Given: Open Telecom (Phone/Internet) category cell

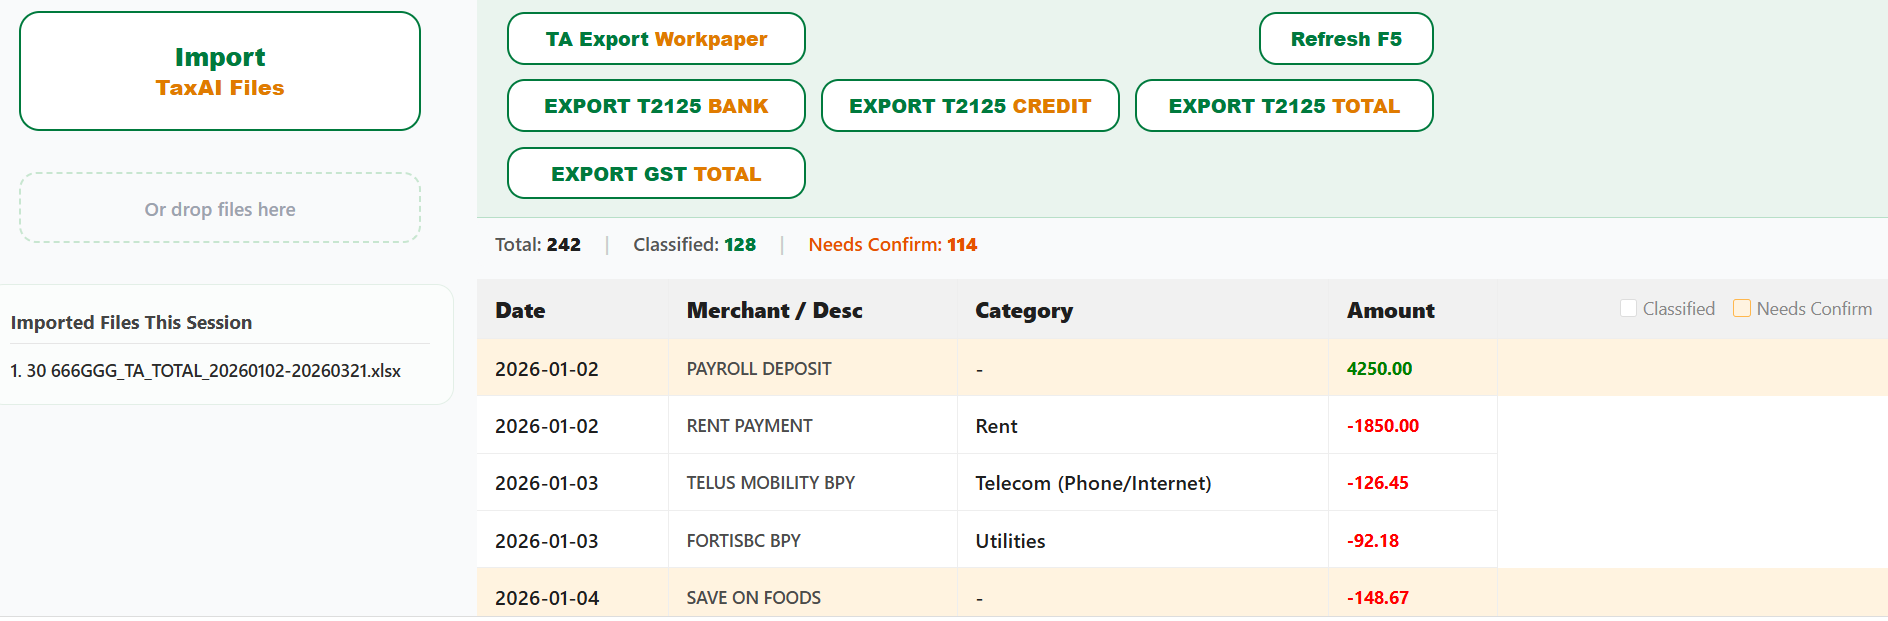Looking at the screenshot, I should click(1093, 483).
